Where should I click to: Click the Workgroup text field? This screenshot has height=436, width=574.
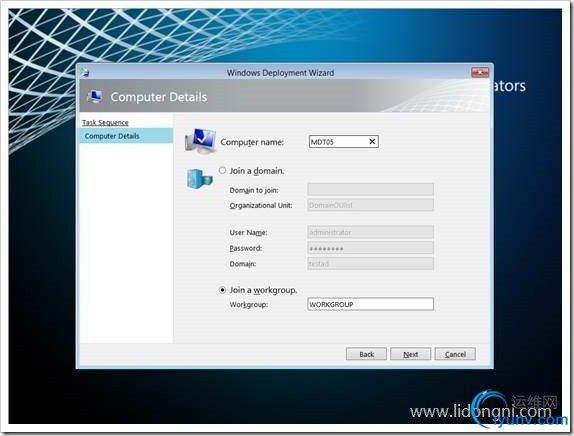click(370, 304)
